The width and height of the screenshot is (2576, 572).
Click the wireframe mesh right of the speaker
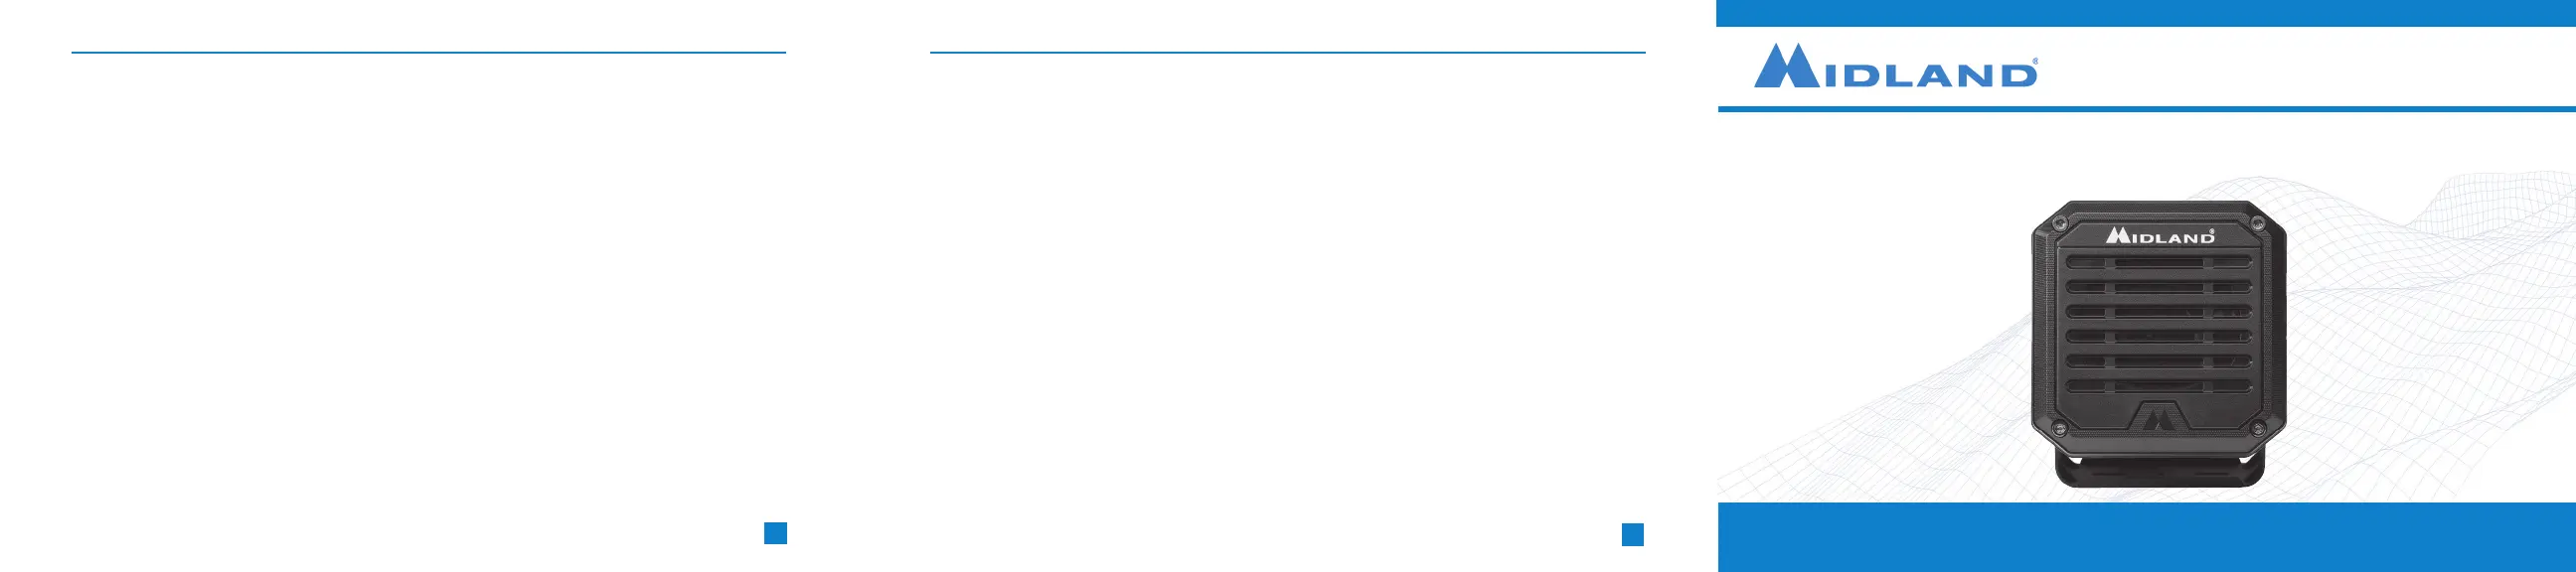pos(2430,330)
